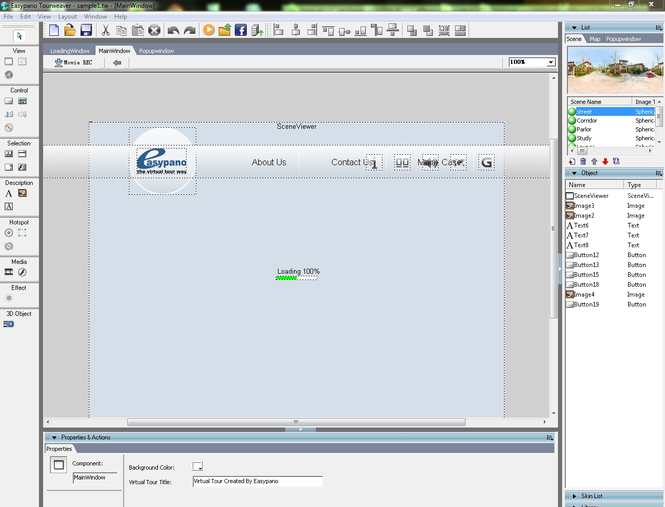Screen dimensions: 665x507
Task: Open a project with the folder icon
Action: (70, 30)
